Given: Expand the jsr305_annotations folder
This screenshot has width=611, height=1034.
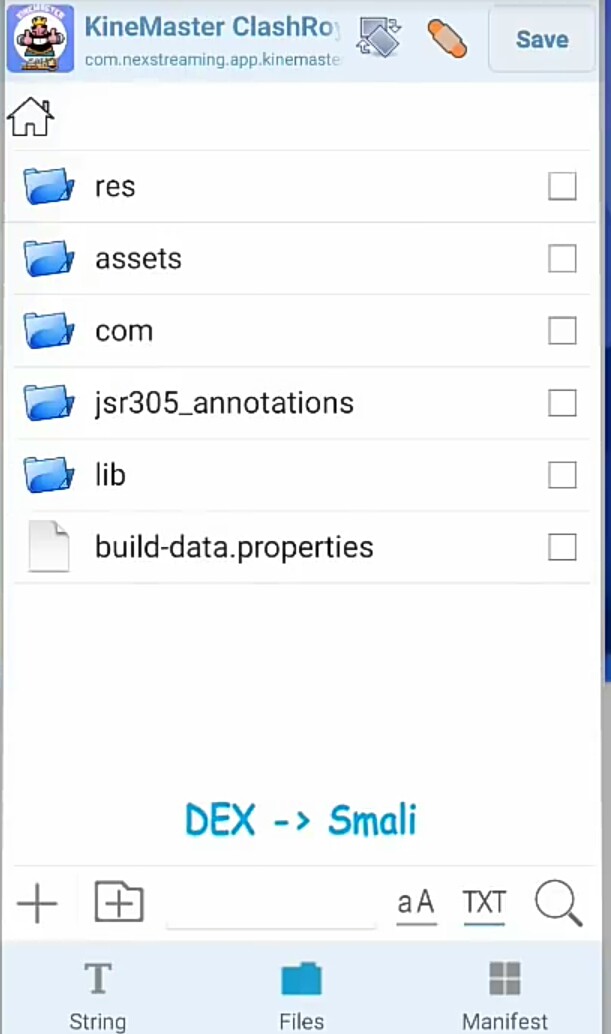Looking at the screenshot, I should click(x=224, y=403).
